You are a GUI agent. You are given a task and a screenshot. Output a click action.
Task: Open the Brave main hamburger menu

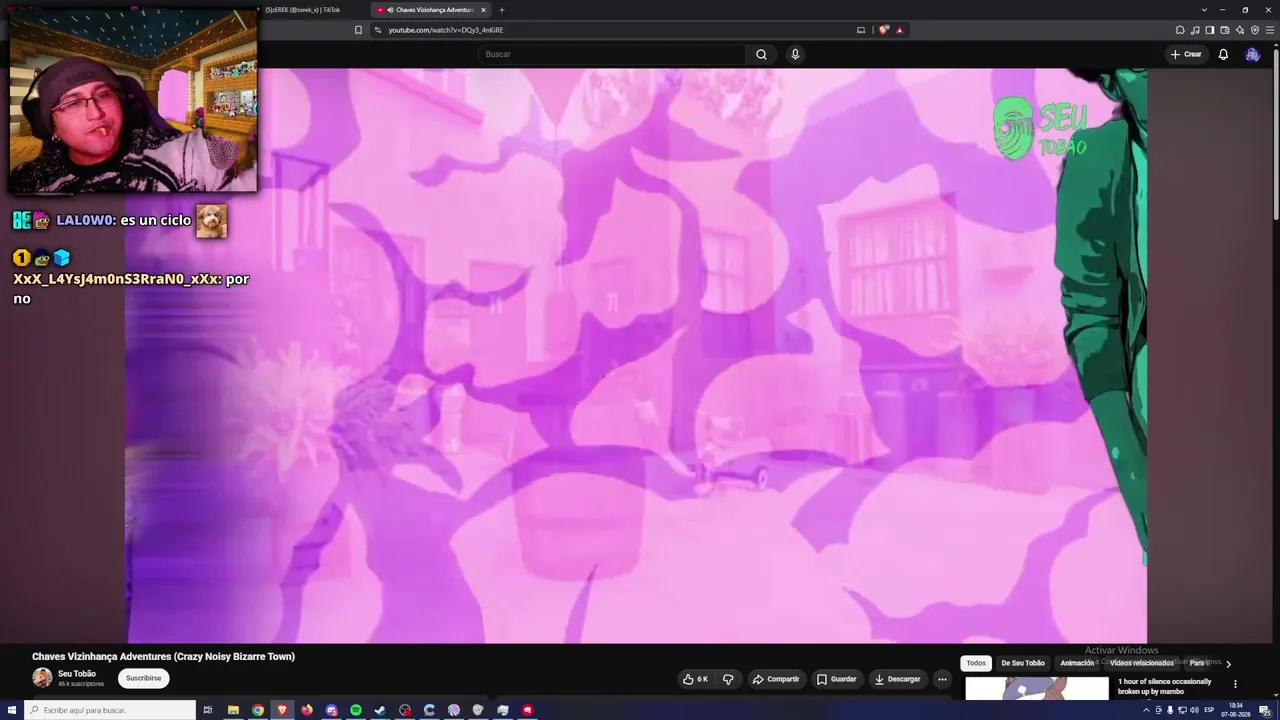(1270, 30)
